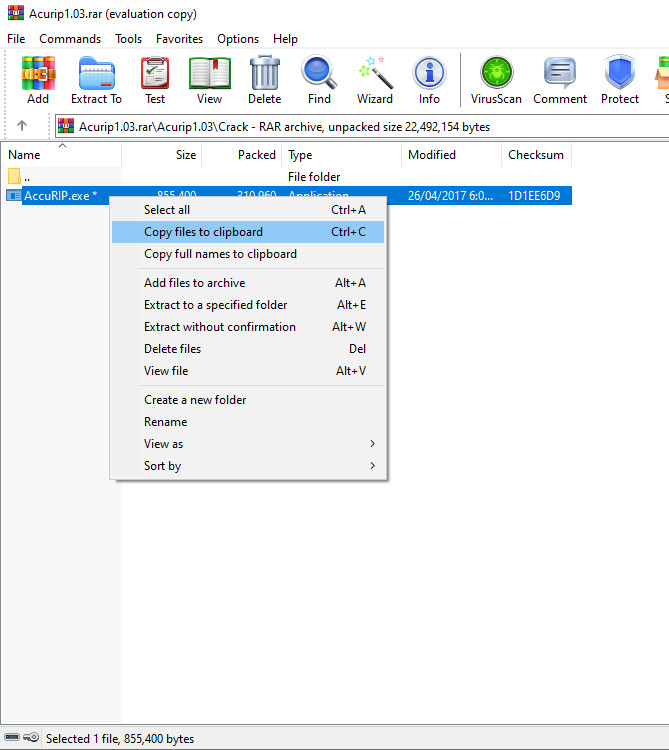This screenshot has height=750, width=669.
Task: Open the Tools menu
Action: [129, 39]
